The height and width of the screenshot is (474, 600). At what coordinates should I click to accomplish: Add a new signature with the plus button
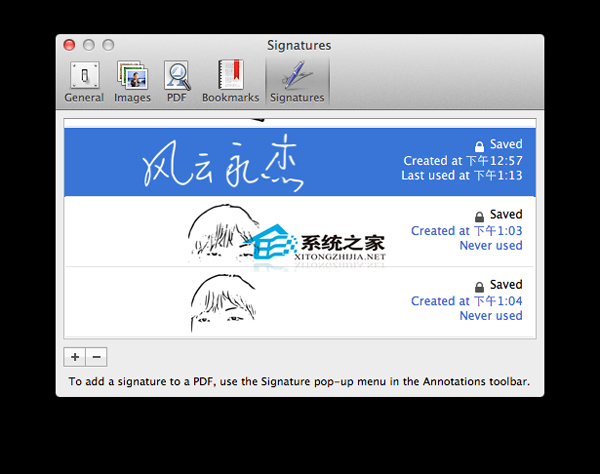(x=74, y=357)
